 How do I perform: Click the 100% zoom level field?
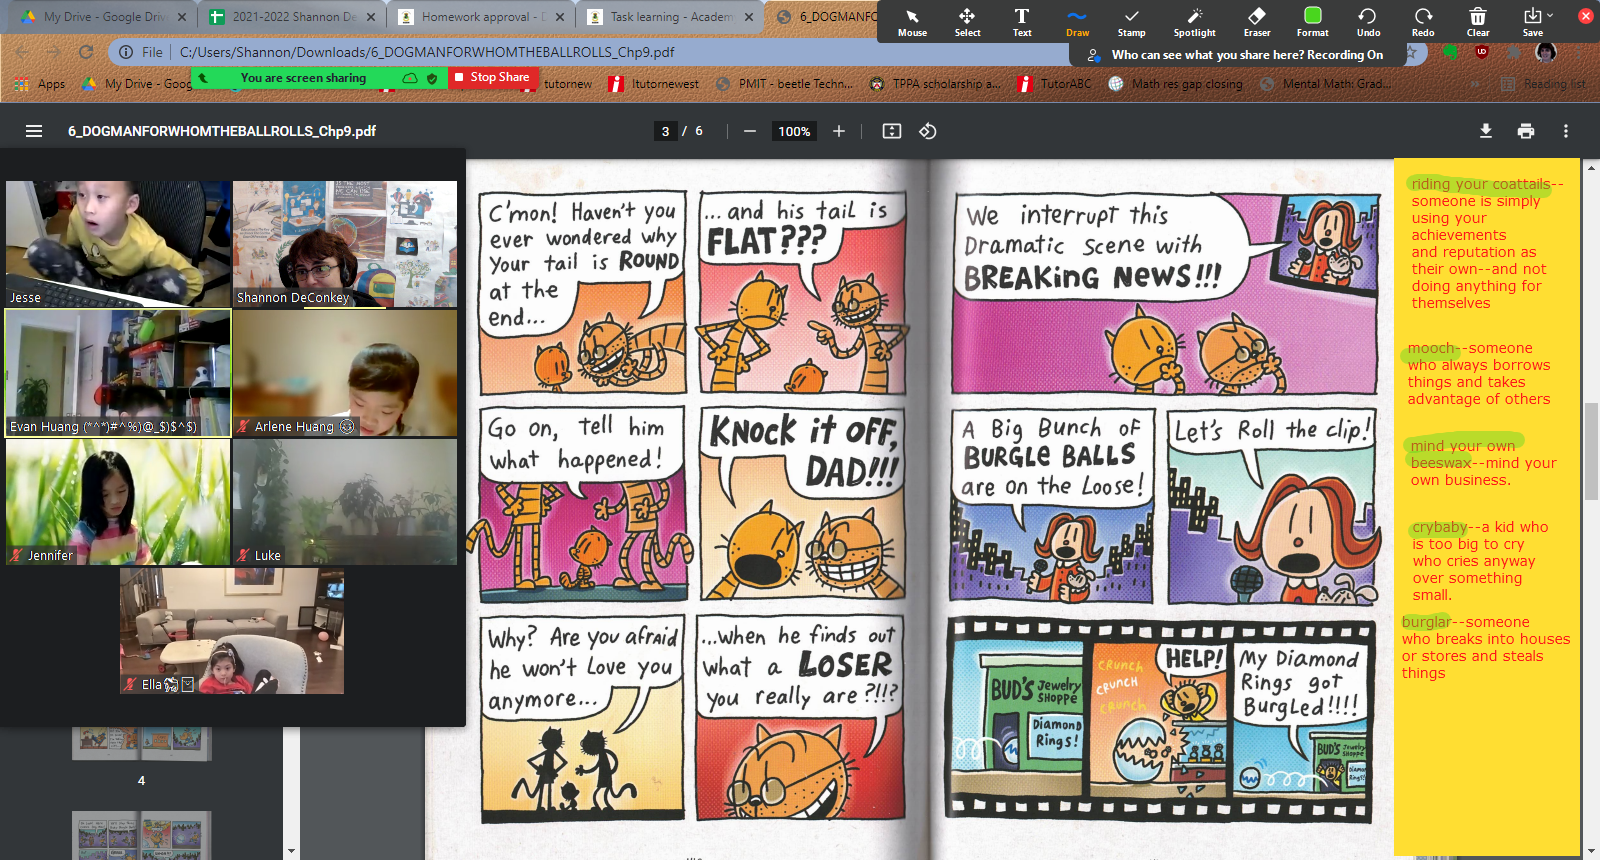pyautogui.click(x=795, y=131)
